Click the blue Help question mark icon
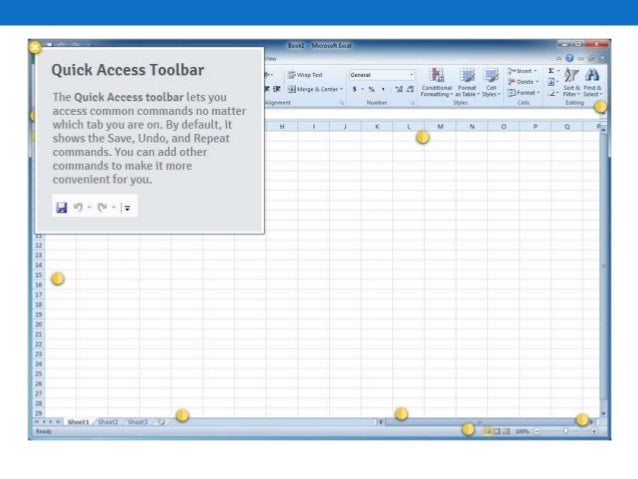The height and width of the screenshot is (479, 638). click(x=570, y=58)
